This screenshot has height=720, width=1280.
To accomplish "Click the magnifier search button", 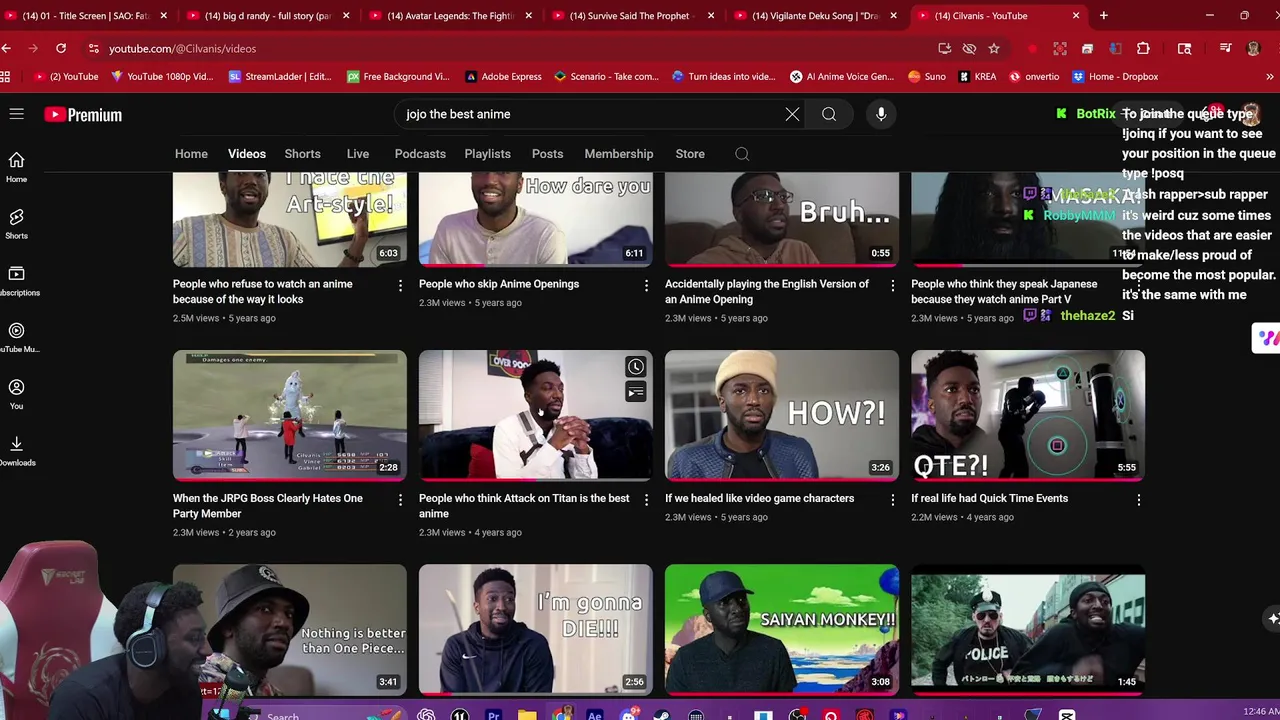I will [829, 114].
